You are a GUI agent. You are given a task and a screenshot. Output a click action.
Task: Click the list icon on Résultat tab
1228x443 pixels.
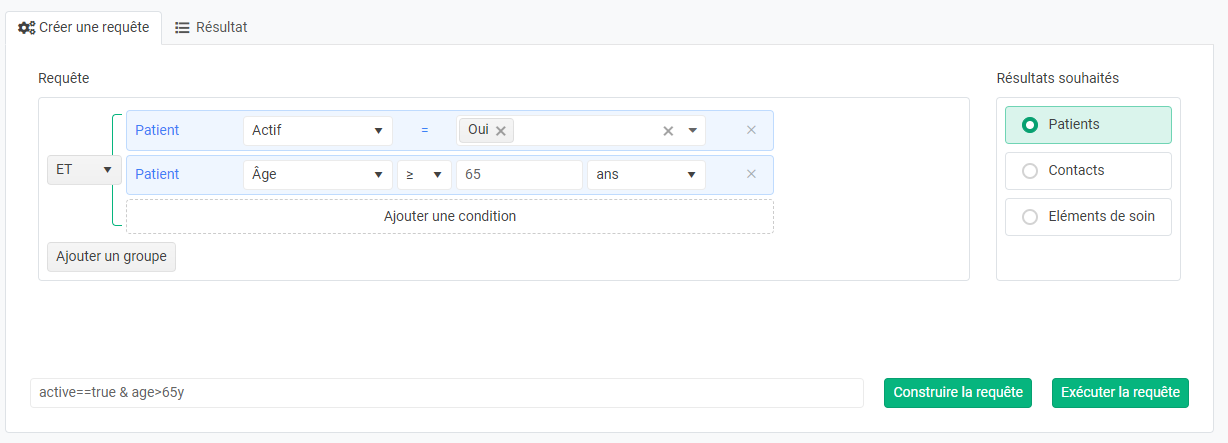coord(182,28)
